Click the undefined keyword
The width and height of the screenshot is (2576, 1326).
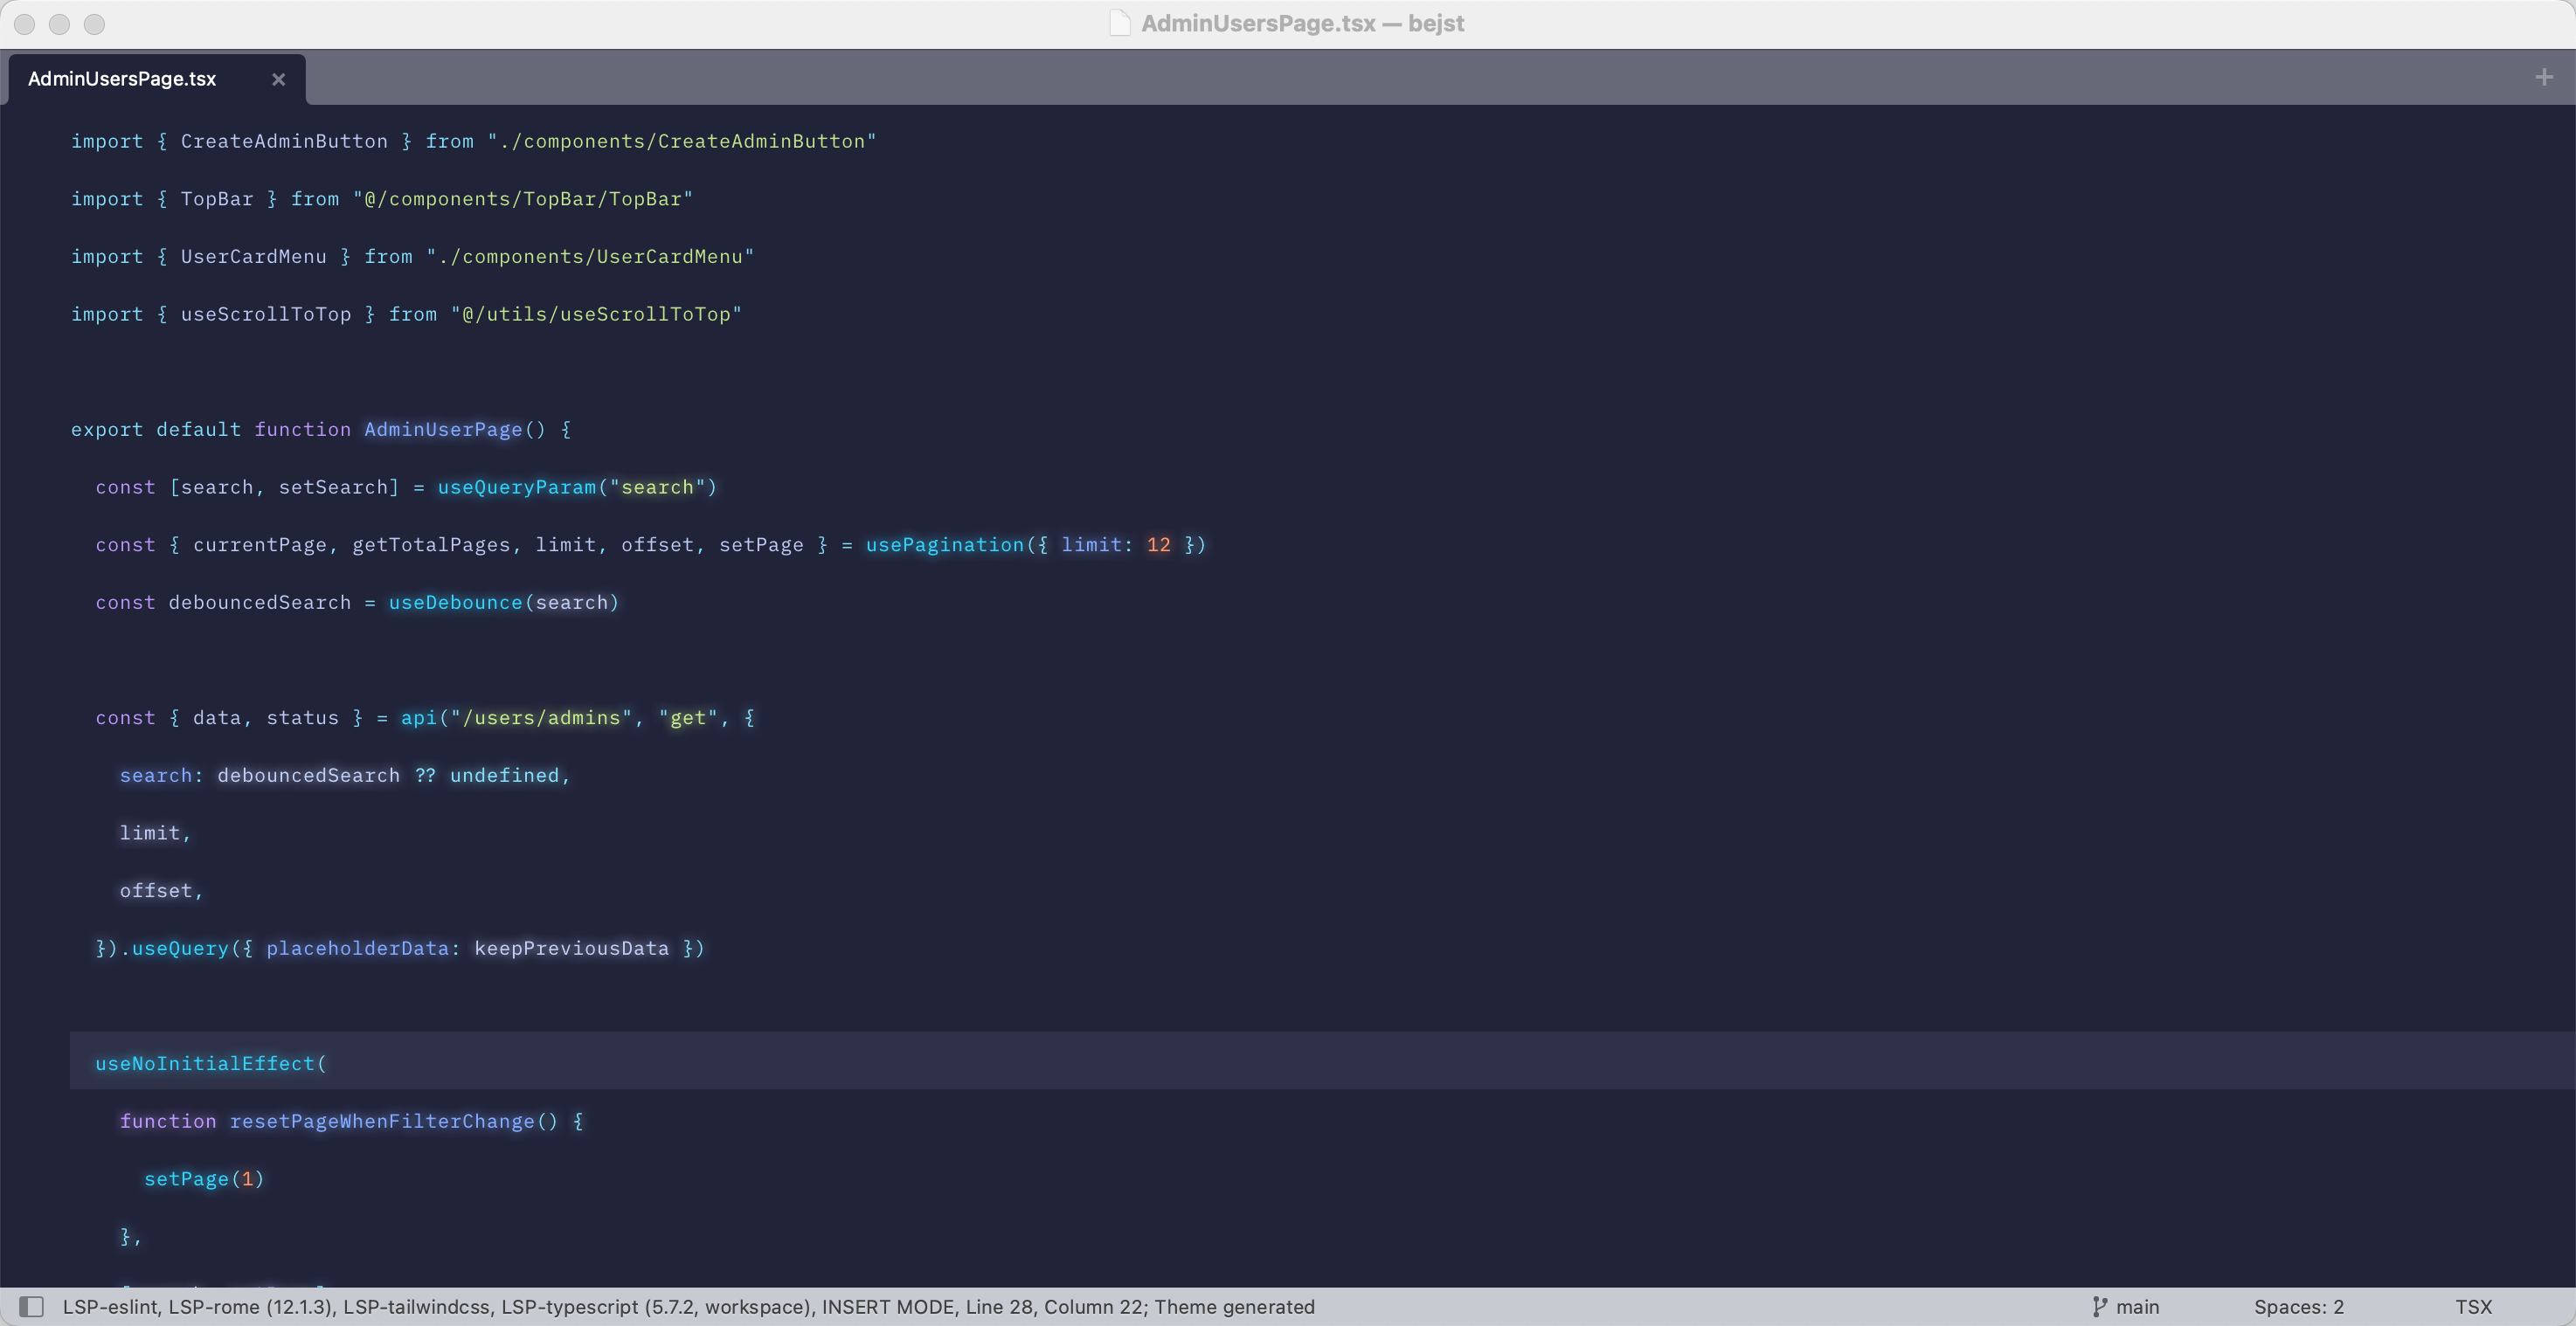pos(504,775)
